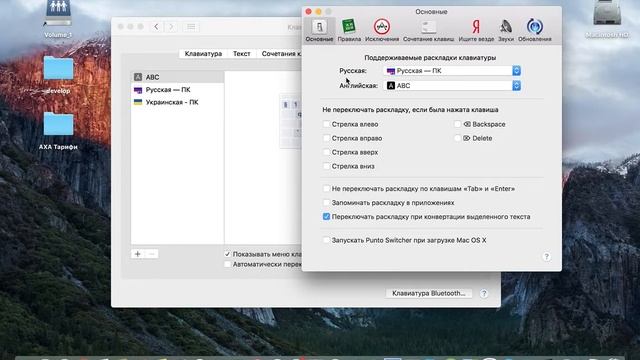Go back in System Preferences
The image size is (640, 360).
tap(156, 27)
